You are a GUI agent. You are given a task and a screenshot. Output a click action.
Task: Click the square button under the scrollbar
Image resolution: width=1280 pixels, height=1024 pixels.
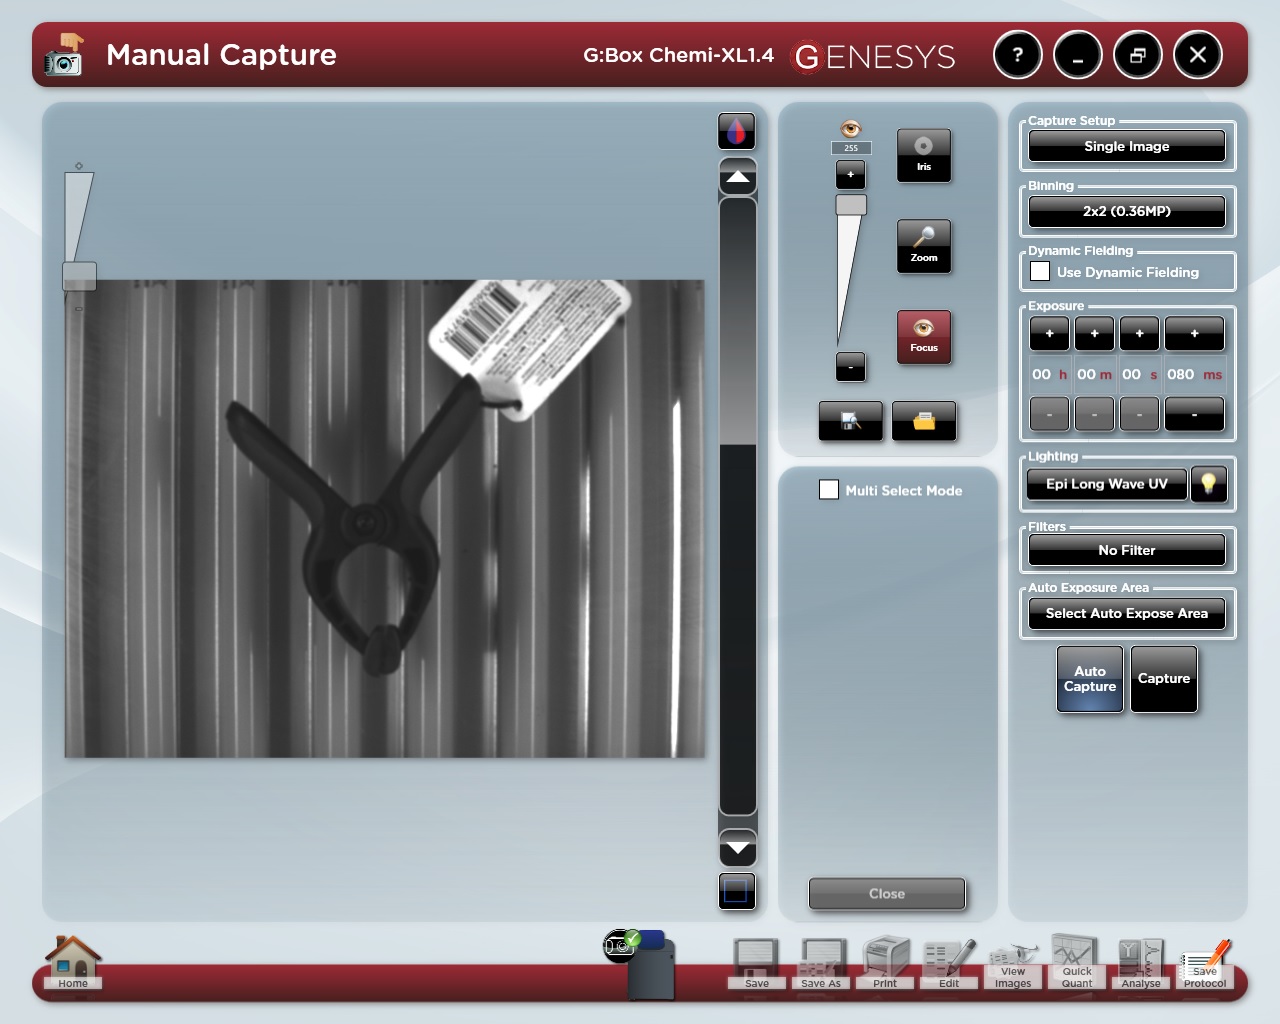[x=737, y=891]
